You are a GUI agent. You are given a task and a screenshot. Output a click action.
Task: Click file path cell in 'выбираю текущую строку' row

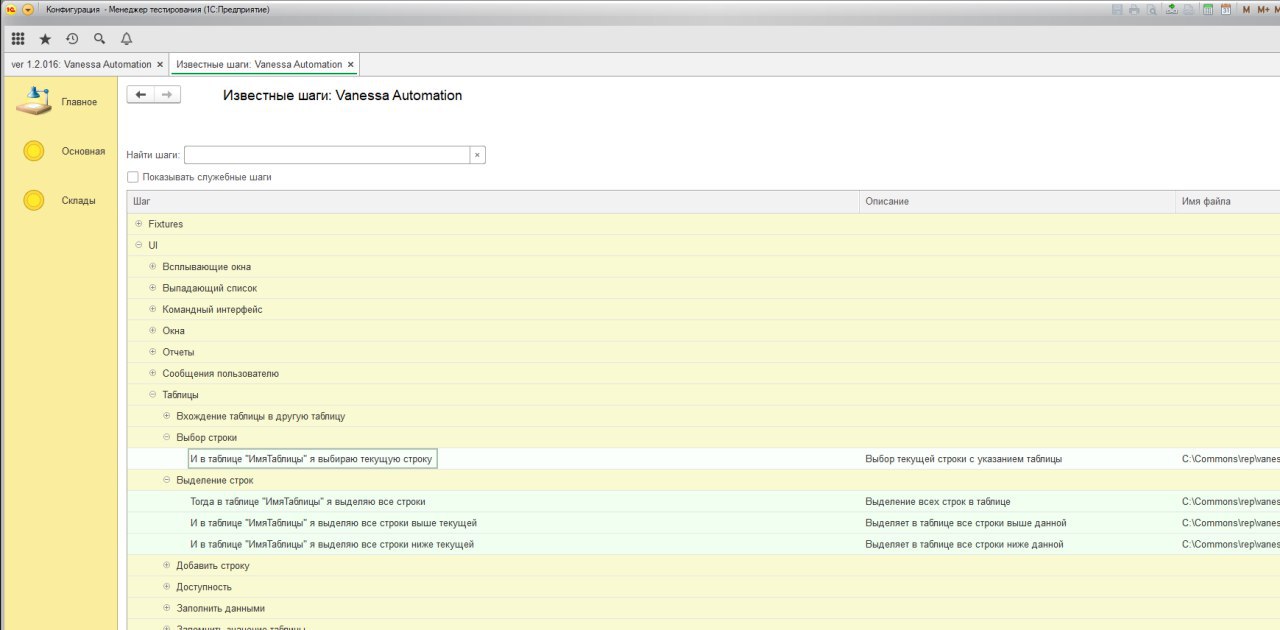[x=1229, y=459]
